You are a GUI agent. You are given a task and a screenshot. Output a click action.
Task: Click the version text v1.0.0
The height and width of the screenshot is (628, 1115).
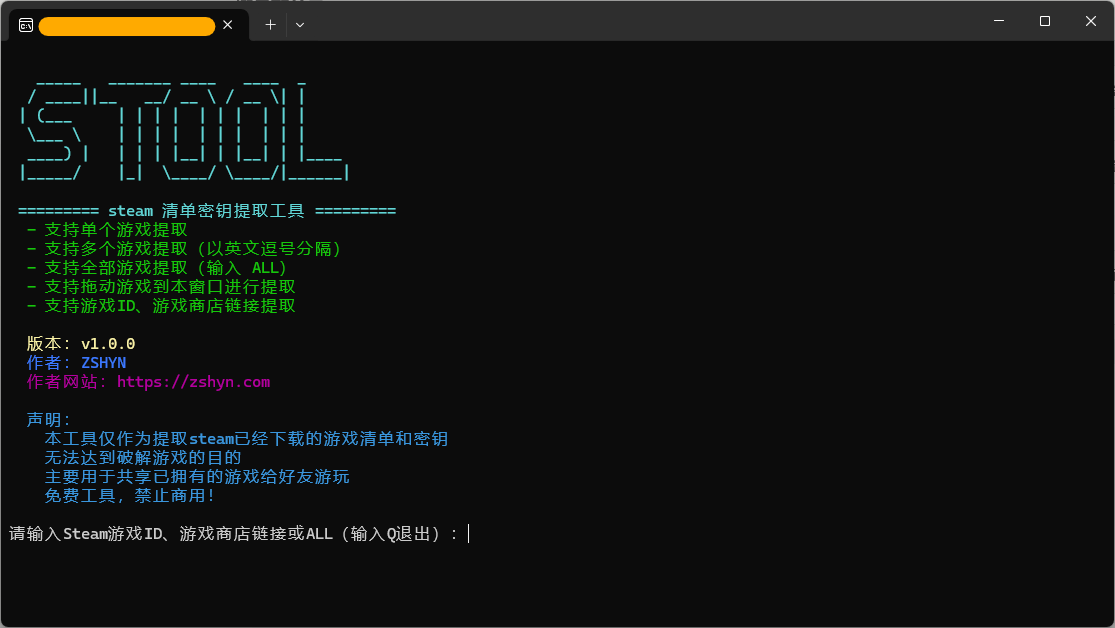(x=108, y=344)
